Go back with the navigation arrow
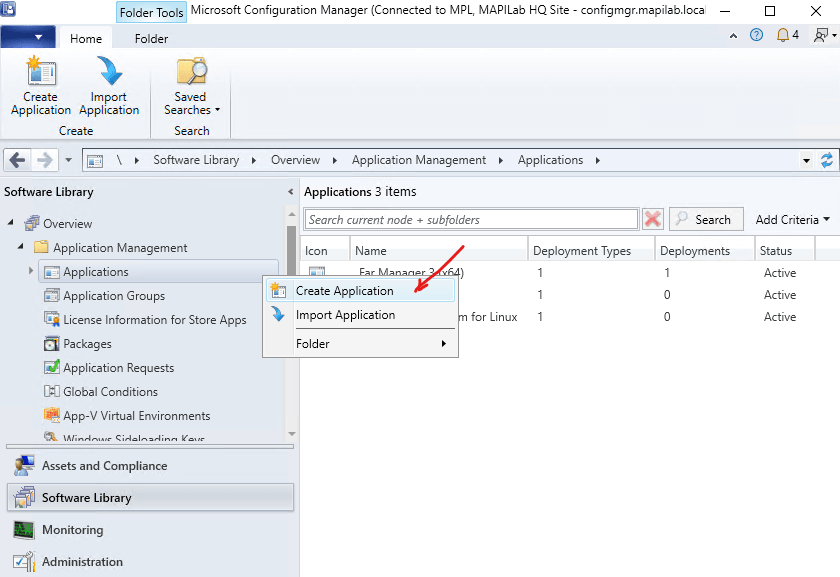Screen dimensions: 840x577 (x=17, y=160)
